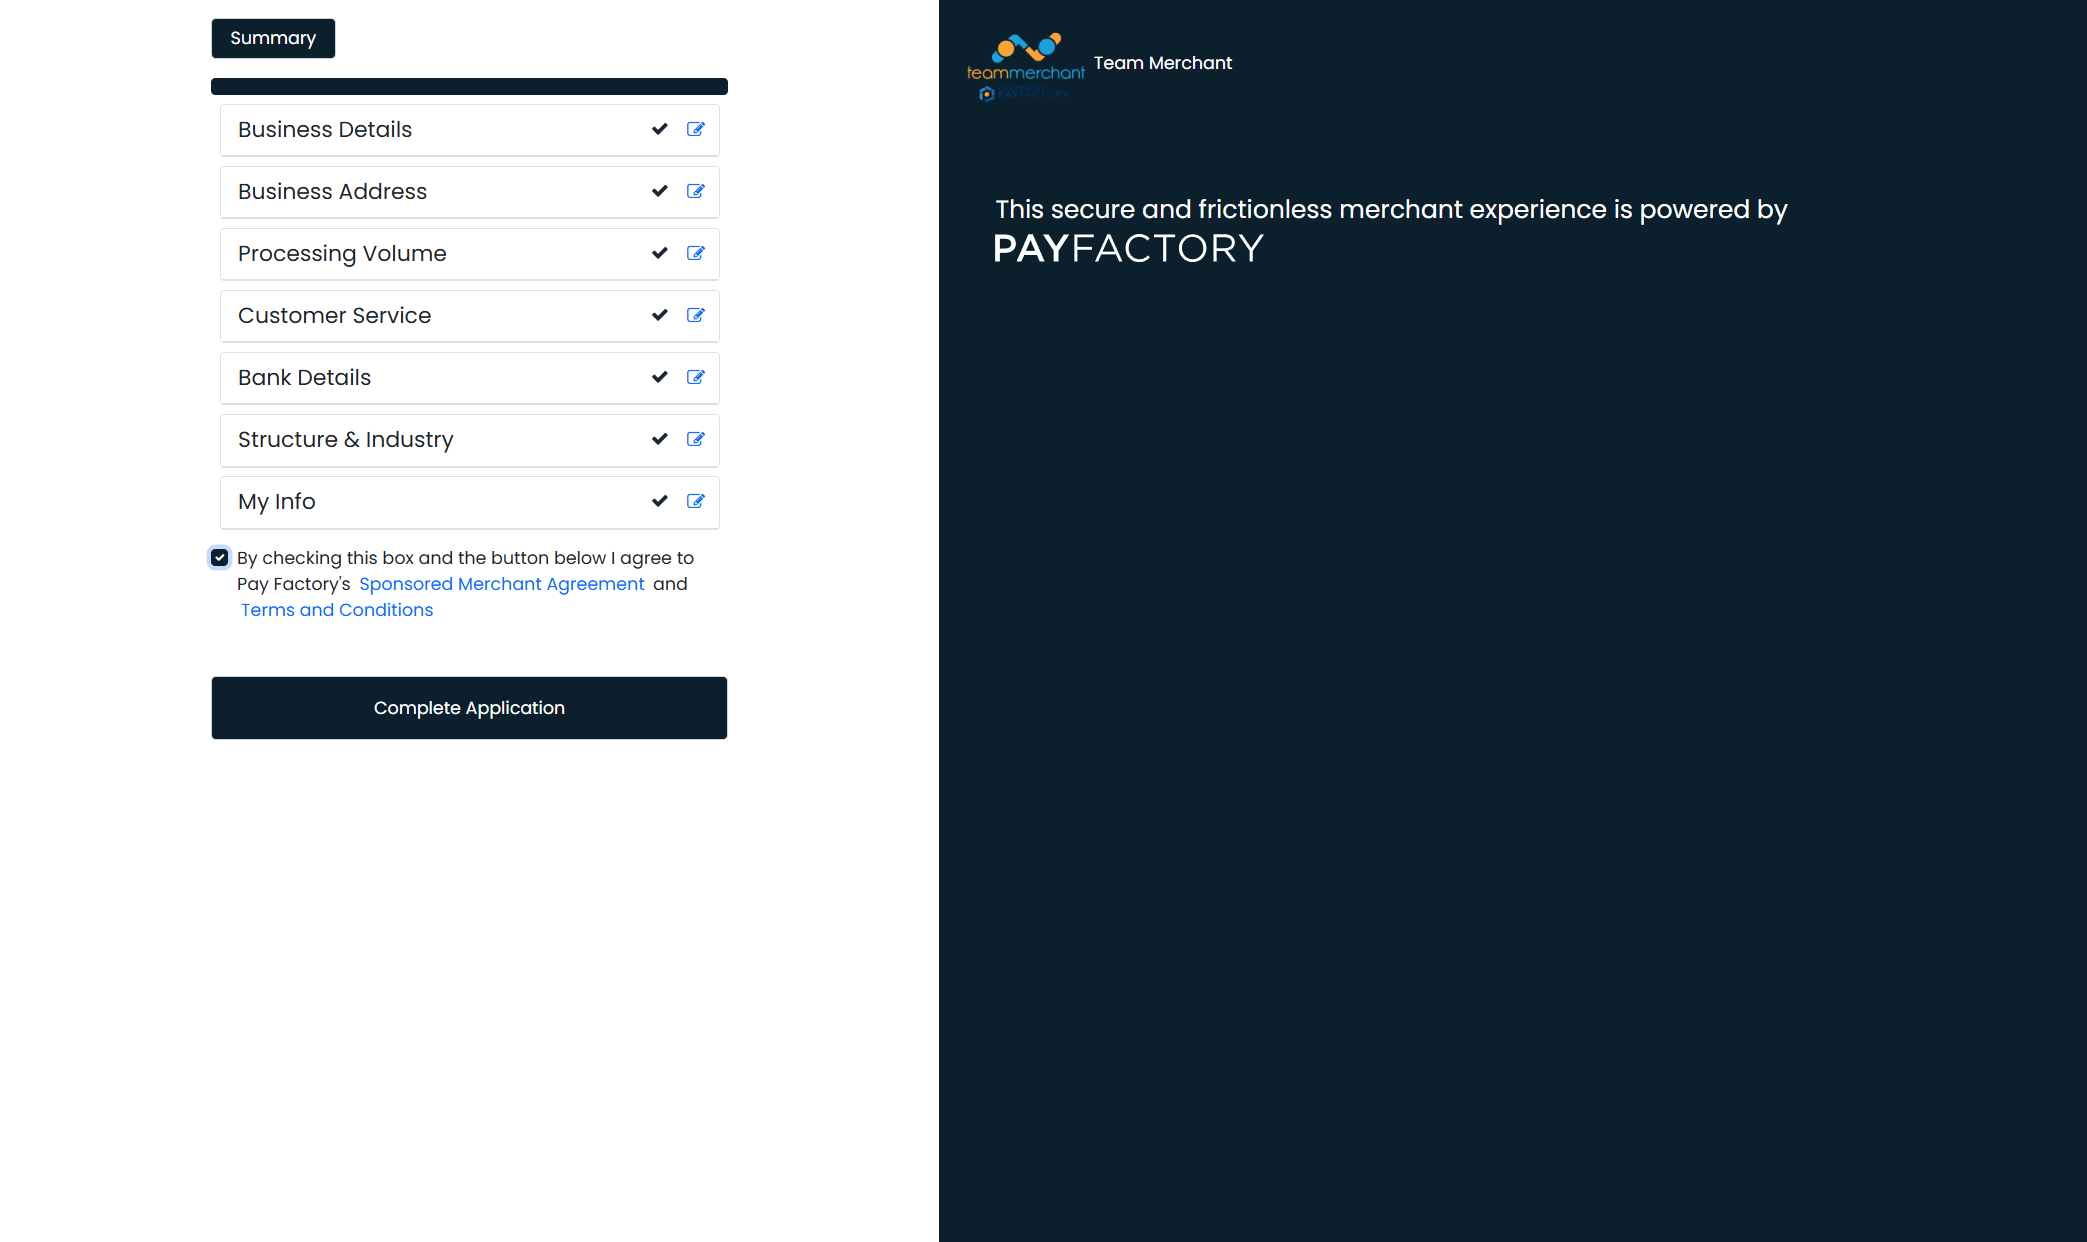Select the Processing Volume row label
Viewport: 2087px width, 1242px height.
[342, 254]
